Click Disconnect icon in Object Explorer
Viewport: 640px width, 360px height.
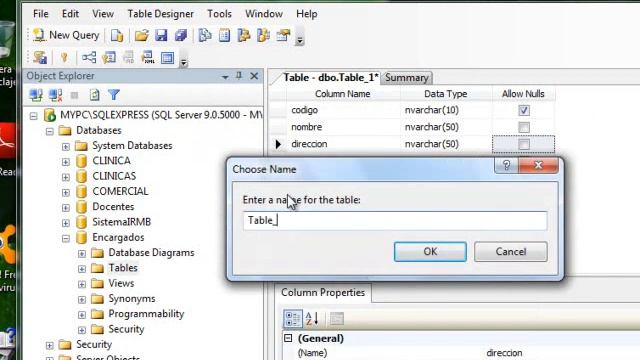(x=56, y=95)
